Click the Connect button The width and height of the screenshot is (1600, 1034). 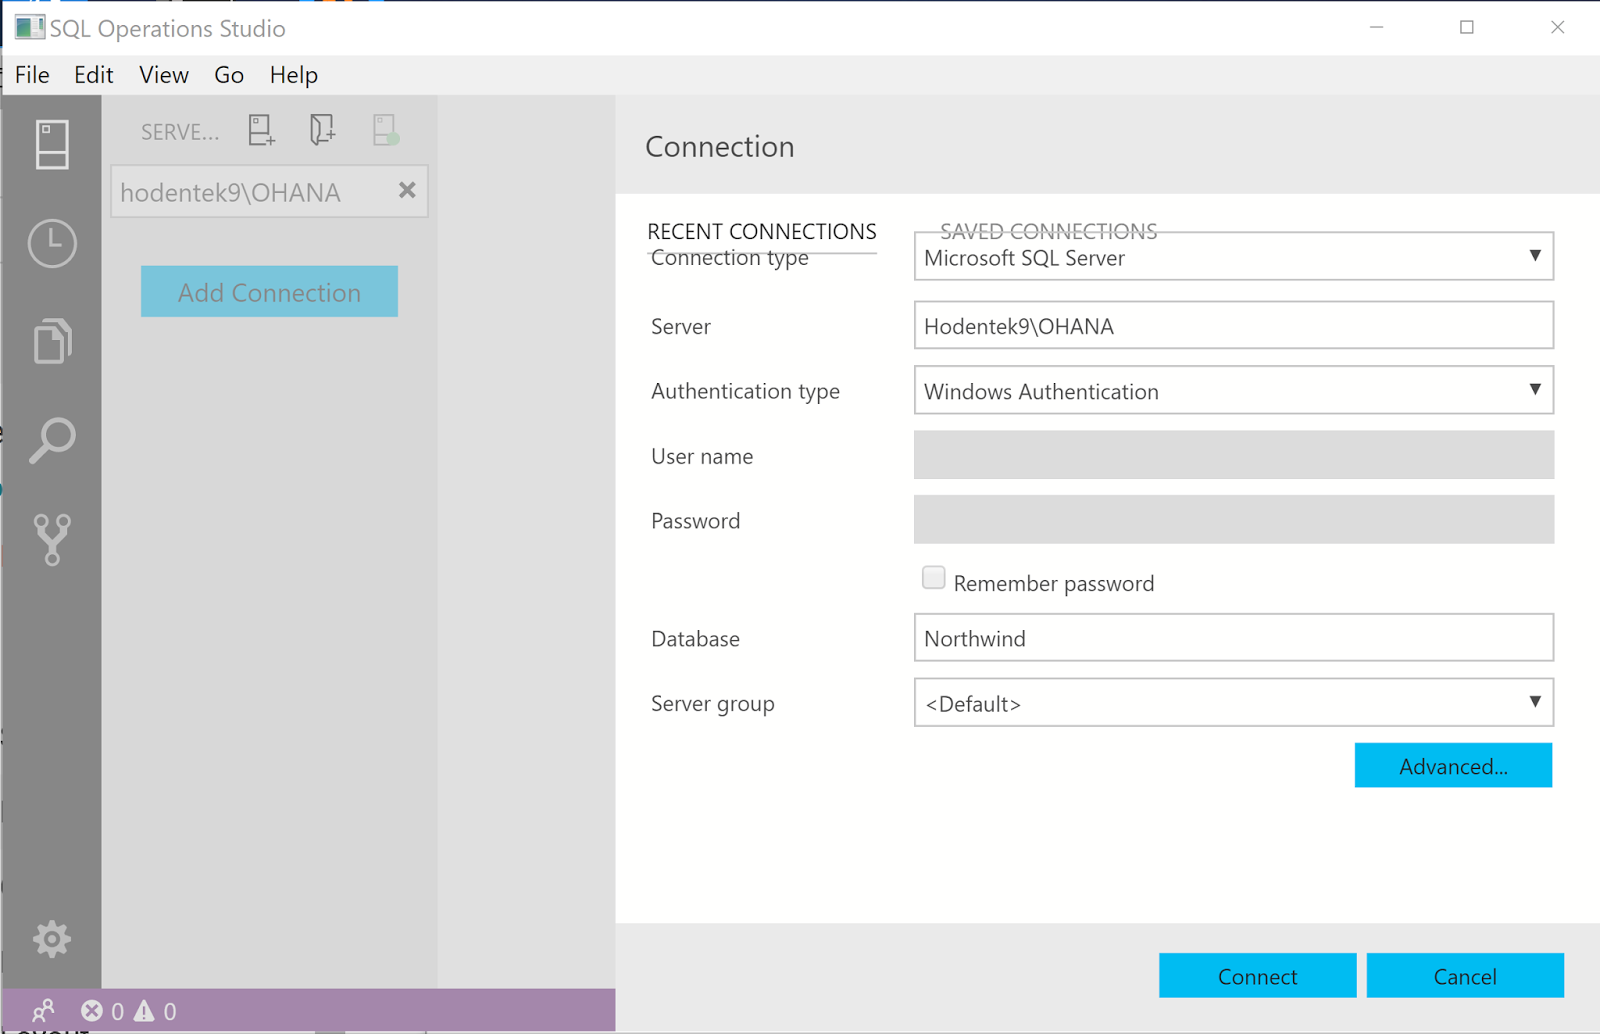1257,976
